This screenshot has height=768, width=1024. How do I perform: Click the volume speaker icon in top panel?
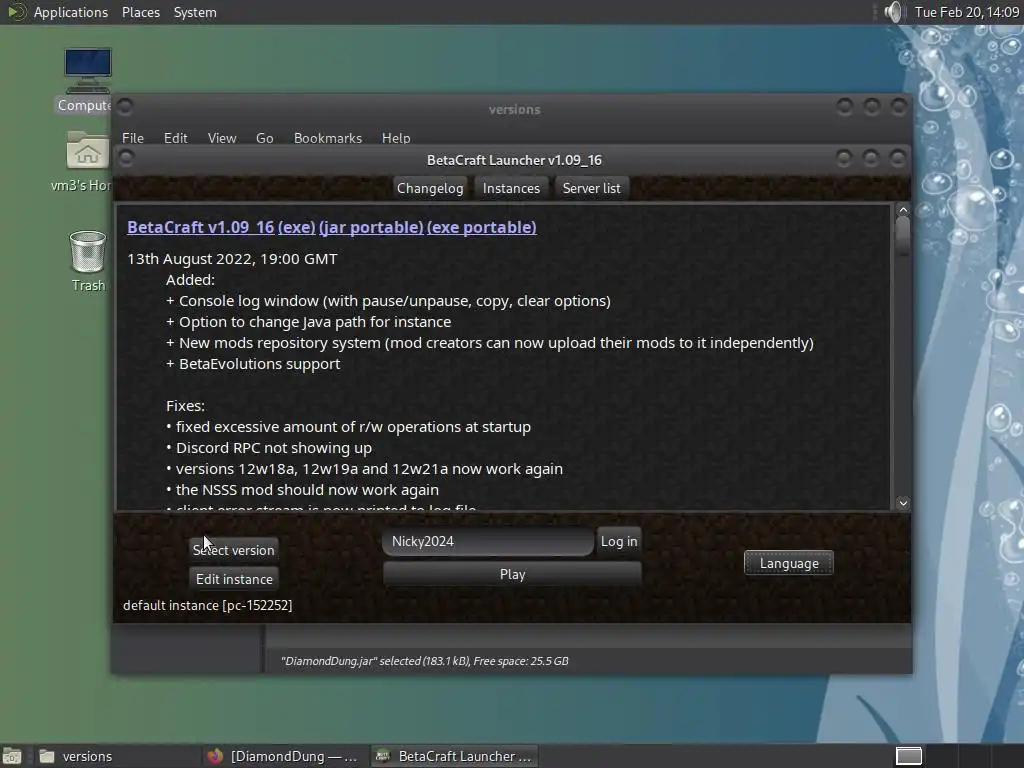point(893,12)
